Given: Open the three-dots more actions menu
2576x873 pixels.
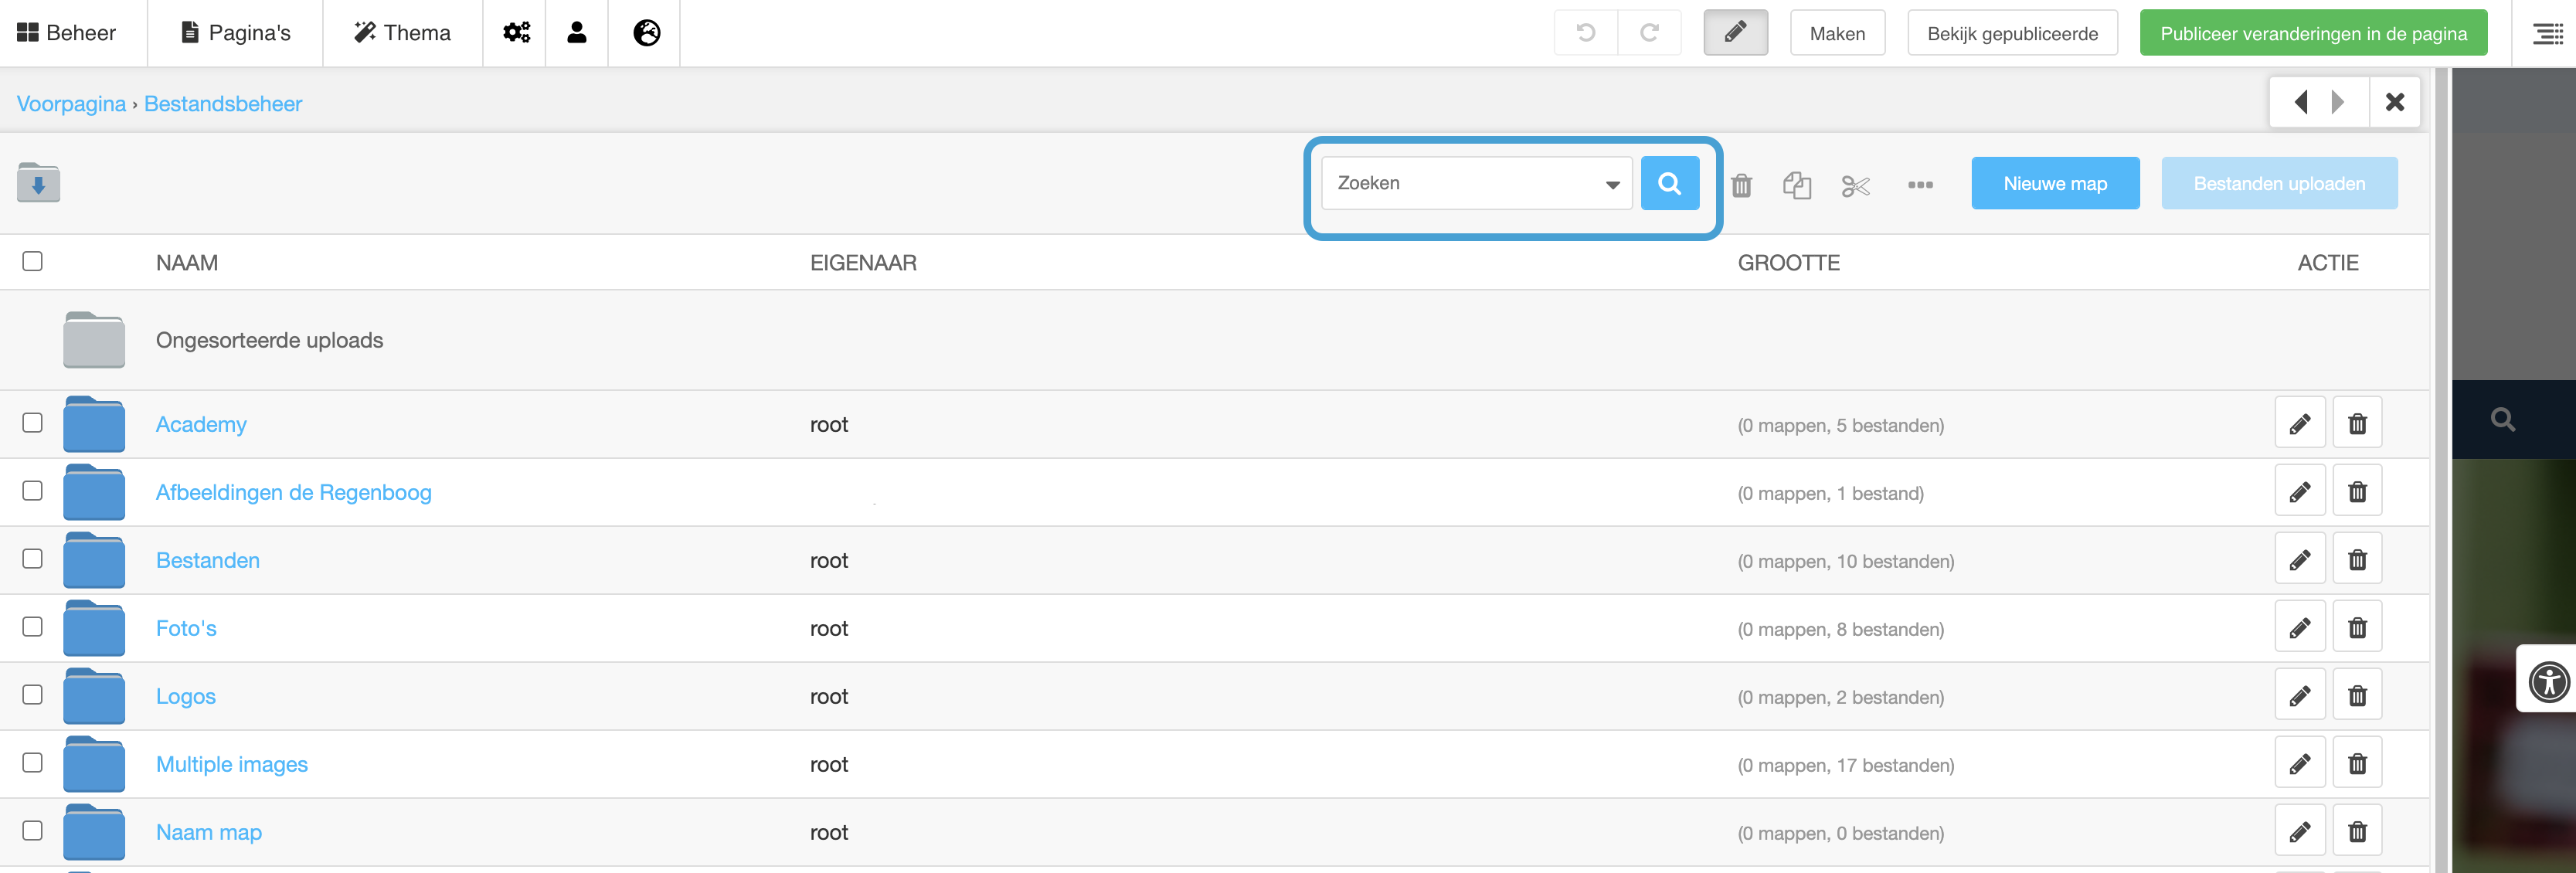Looking at the screenshot, I should coord(1919,185).
